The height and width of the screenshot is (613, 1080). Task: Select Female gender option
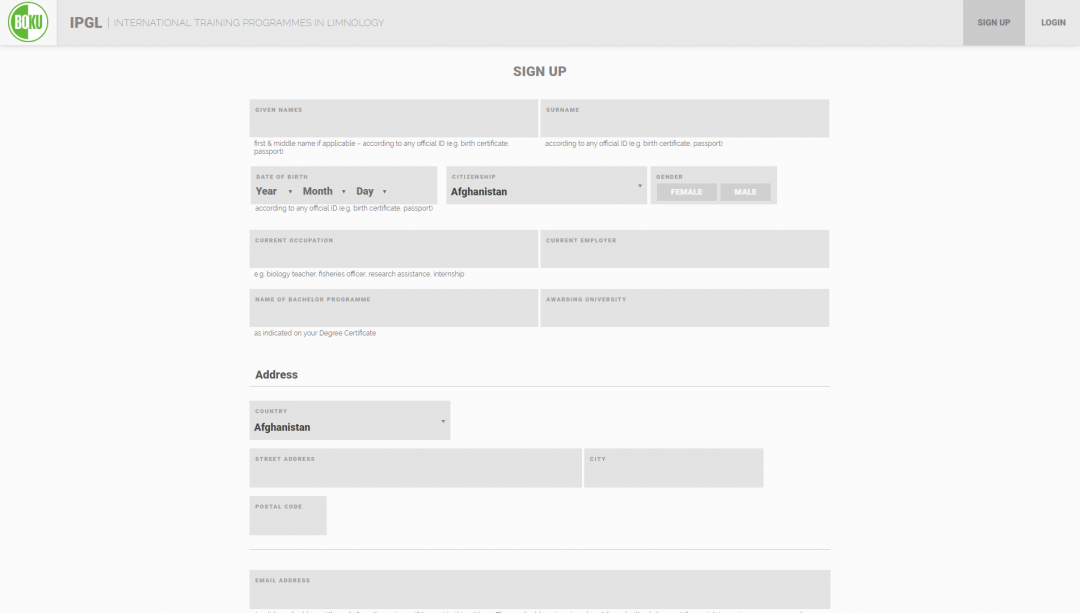[686, 192]
